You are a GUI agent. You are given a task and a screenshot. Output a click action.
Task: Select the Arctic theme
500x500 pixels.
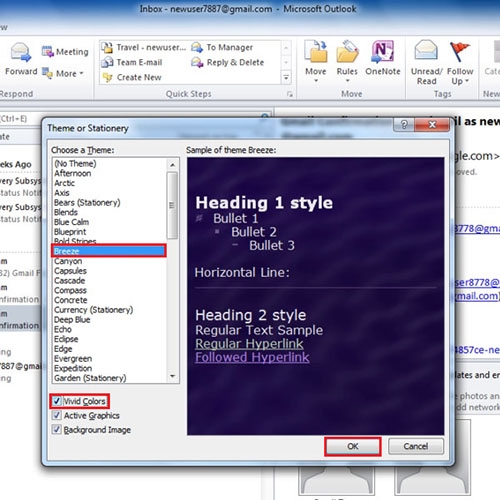coord(64,183)
